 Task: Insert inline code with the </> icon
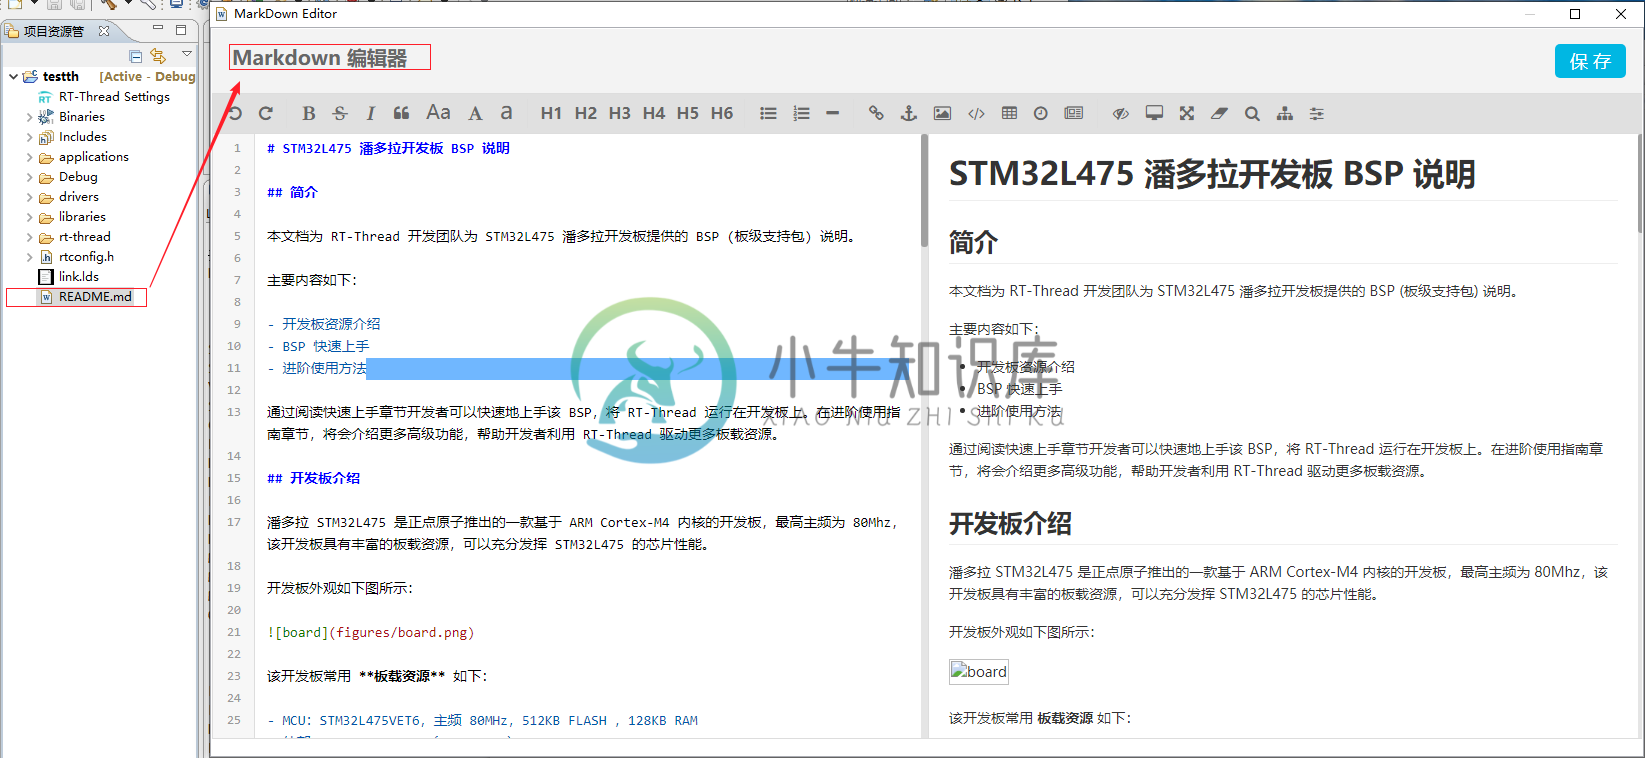click(976, 113)
